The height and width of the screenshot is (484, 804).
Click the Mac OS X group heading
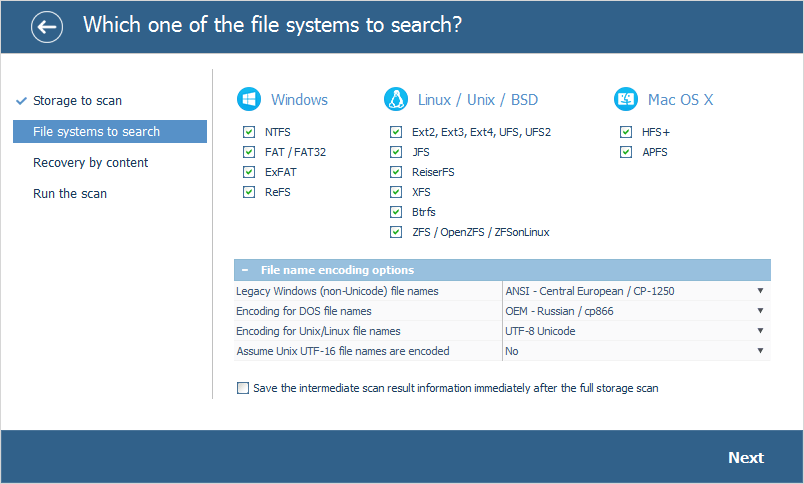click(x=680, y=99)
